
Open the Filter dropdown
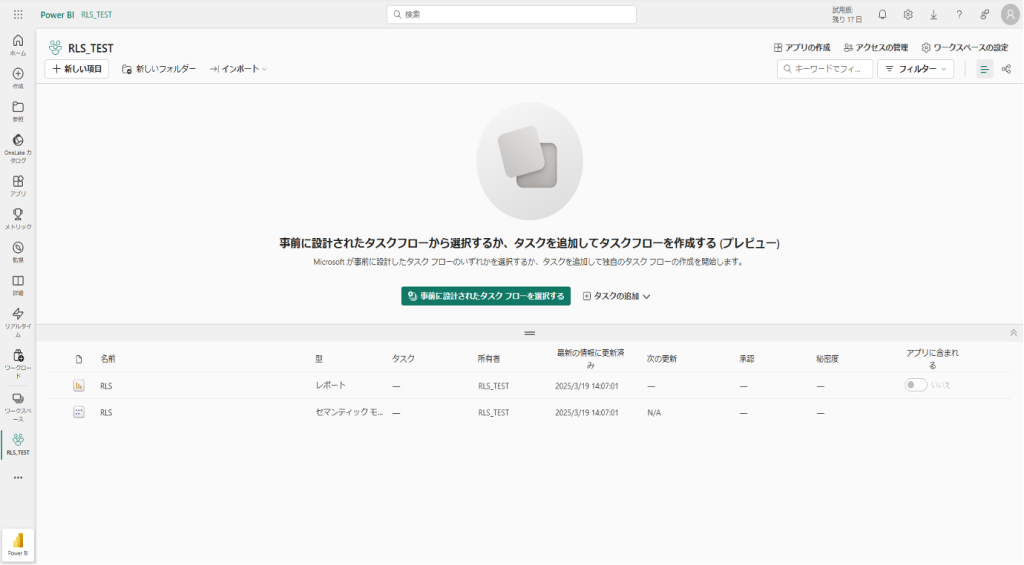coord(915,69)
